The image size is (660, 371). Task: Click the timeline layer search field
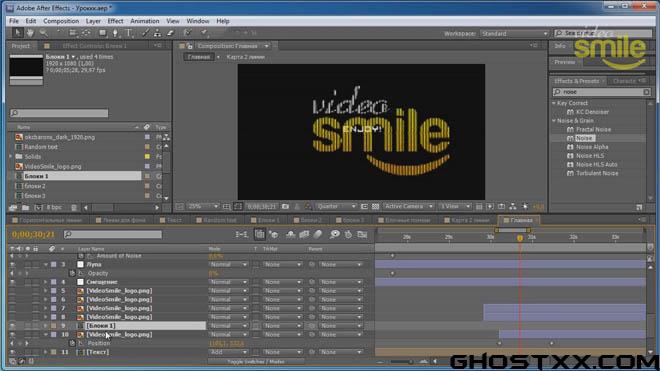(x=113, y=235)
